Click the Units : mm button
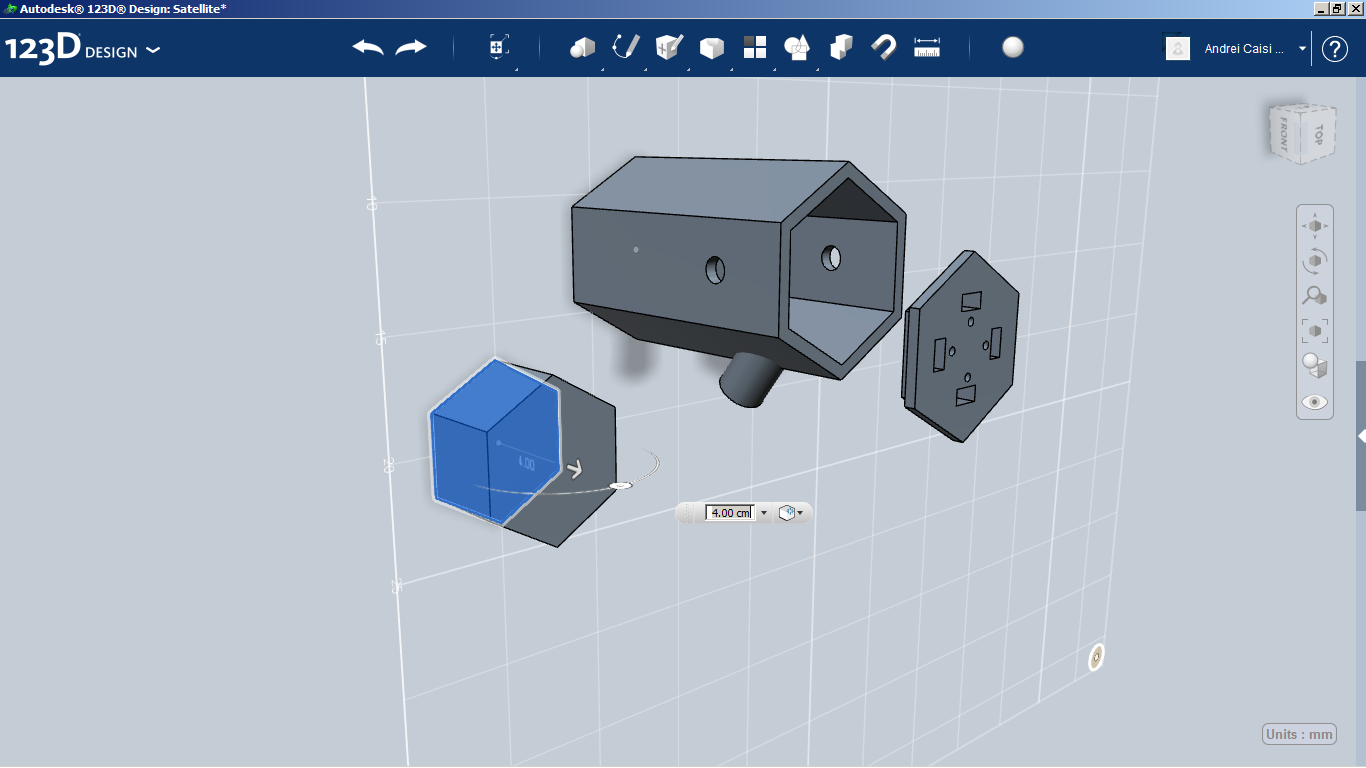The height and width of the screenshot is (768, 1366). [x=1300, y=734]
